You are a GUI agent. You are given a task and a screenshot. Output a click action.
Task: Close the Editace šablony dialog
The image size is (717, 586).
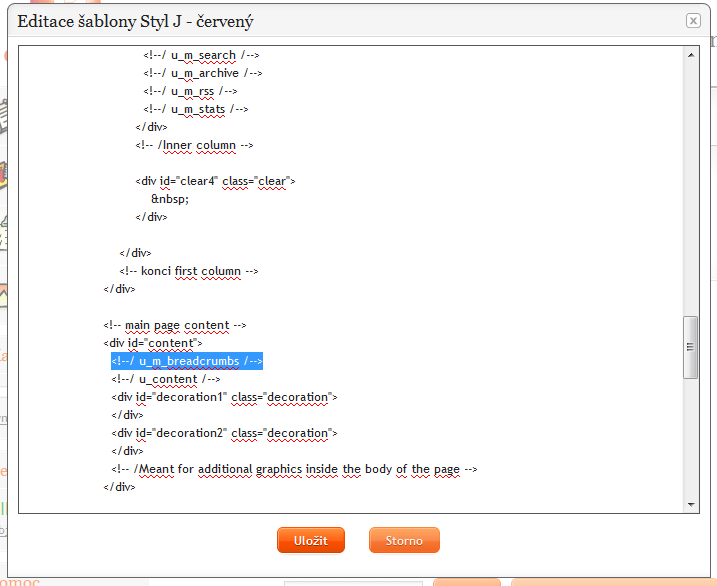click(693, 20)
